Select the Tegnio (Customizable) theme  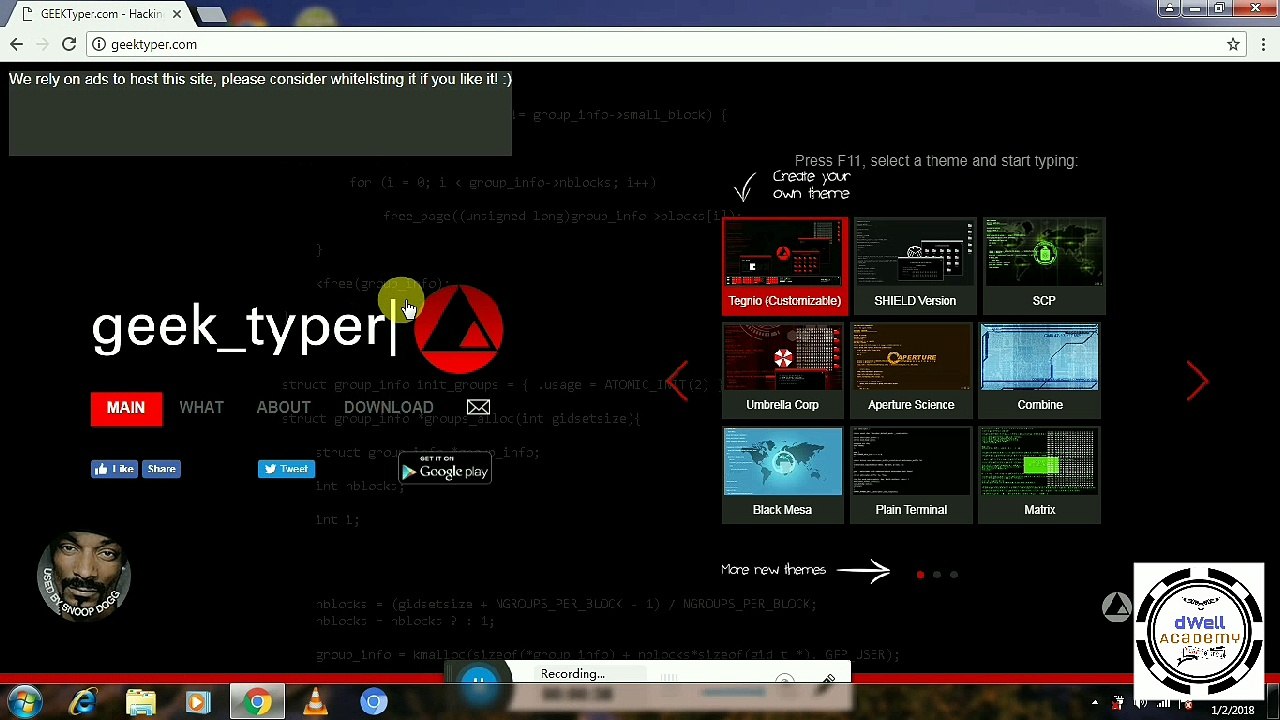click(x=785, y=266)
